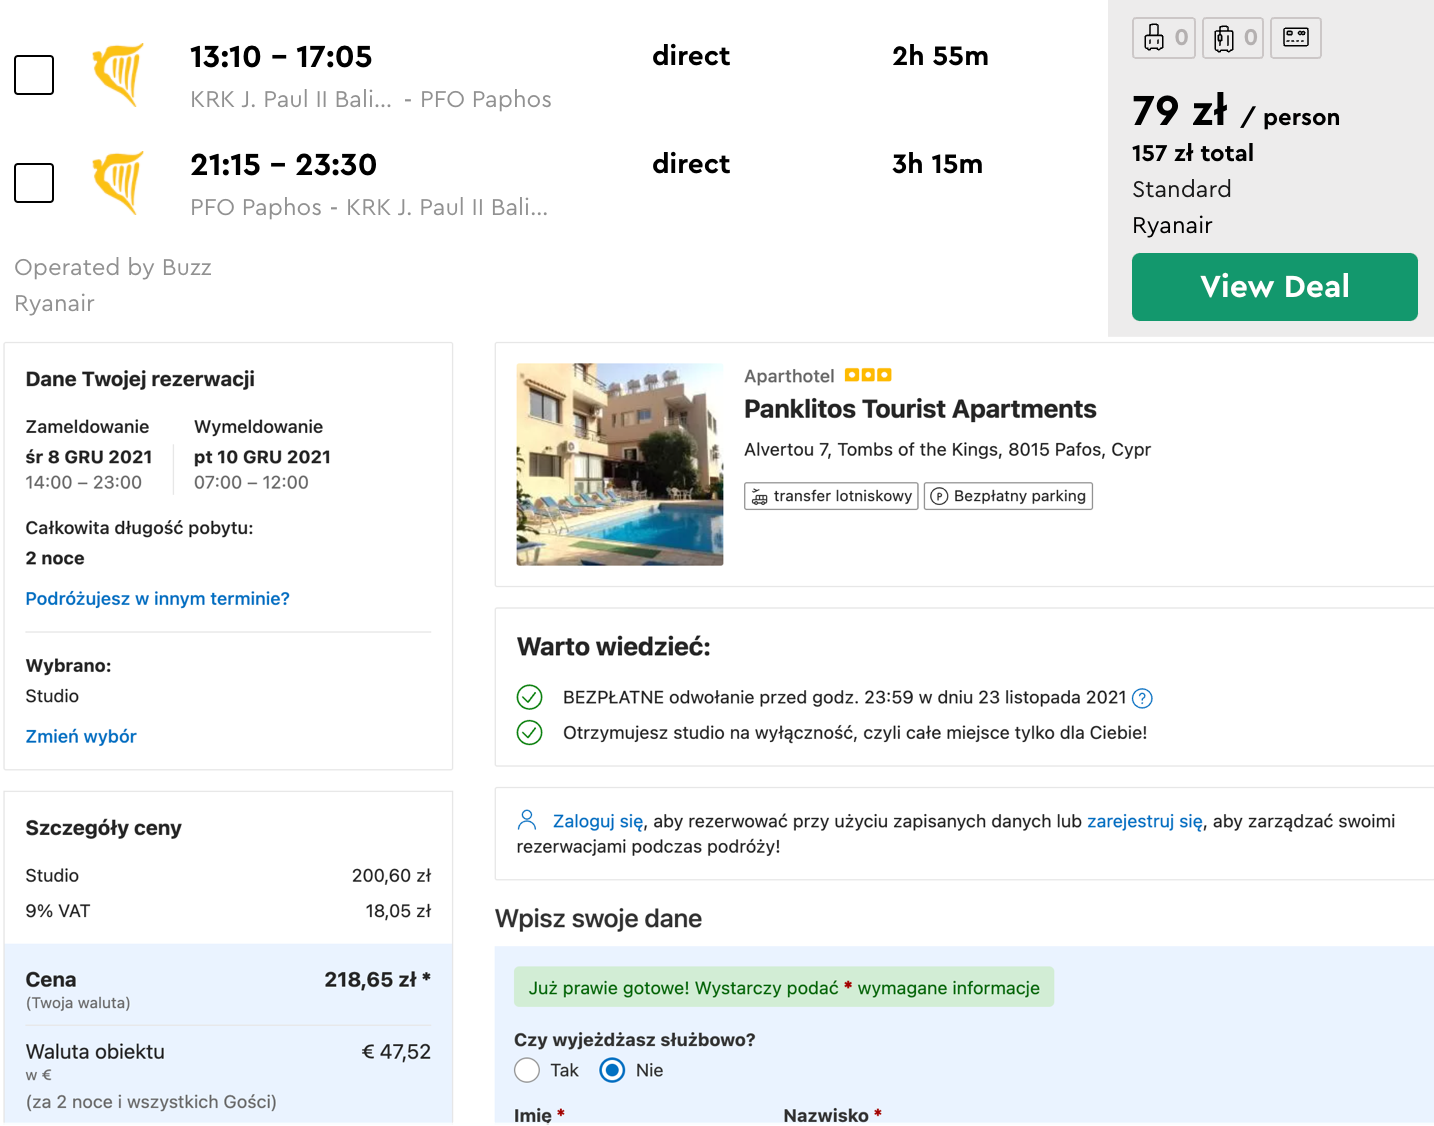Click the zarejestruj się link
Viewport: 1434px width, 1126px height.
pos(1145,821)
